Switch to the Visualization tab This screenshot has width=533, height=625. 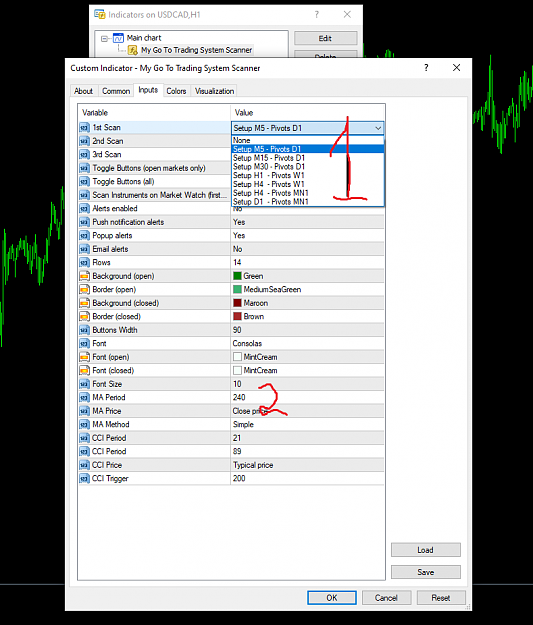[214, 91]
